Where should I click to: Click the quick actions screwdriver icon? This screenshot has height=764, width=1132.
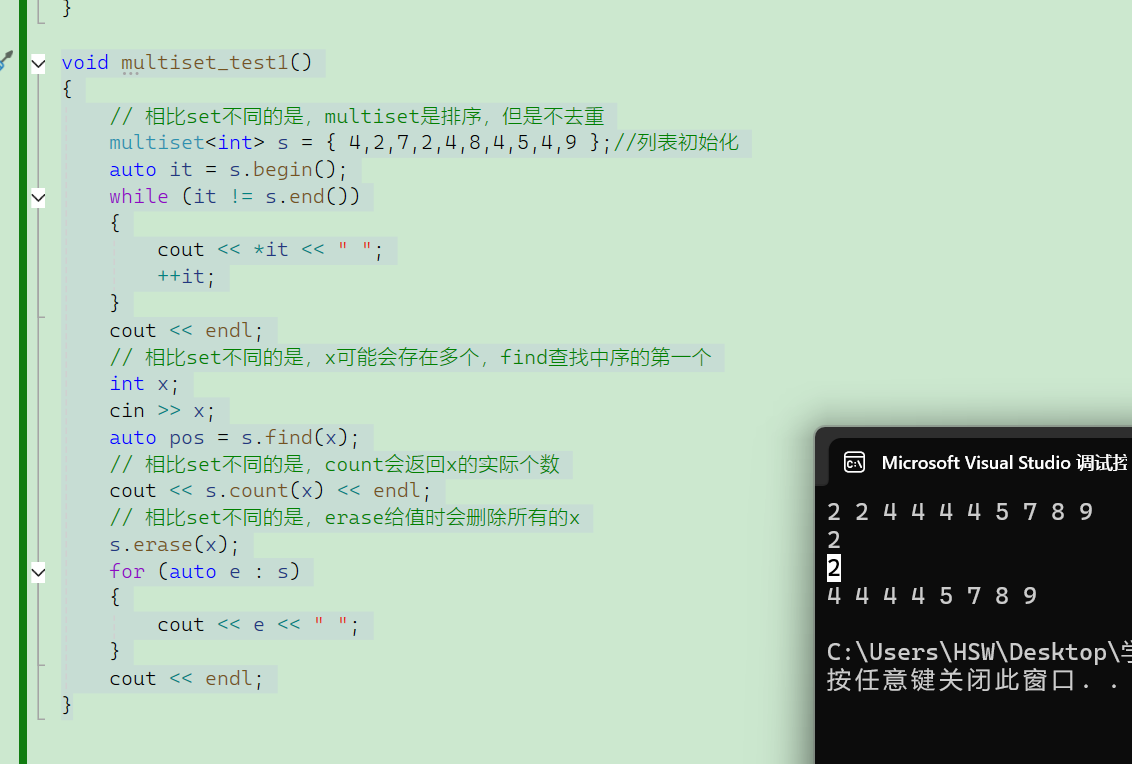(6, 60)
